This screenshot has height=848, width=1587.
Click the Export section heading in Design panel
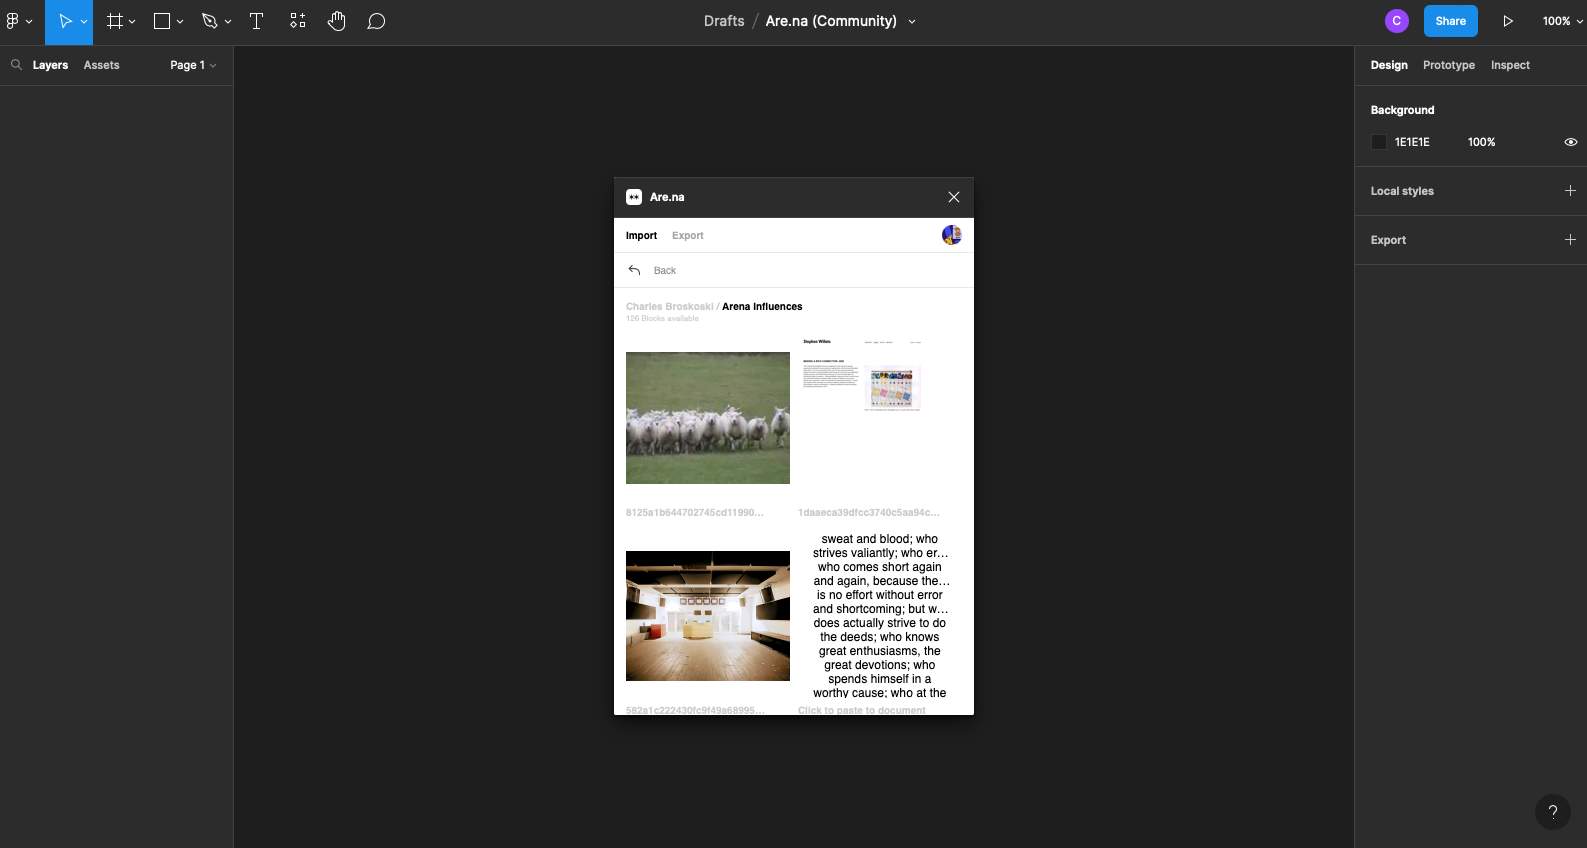[x=1388, y=240]
